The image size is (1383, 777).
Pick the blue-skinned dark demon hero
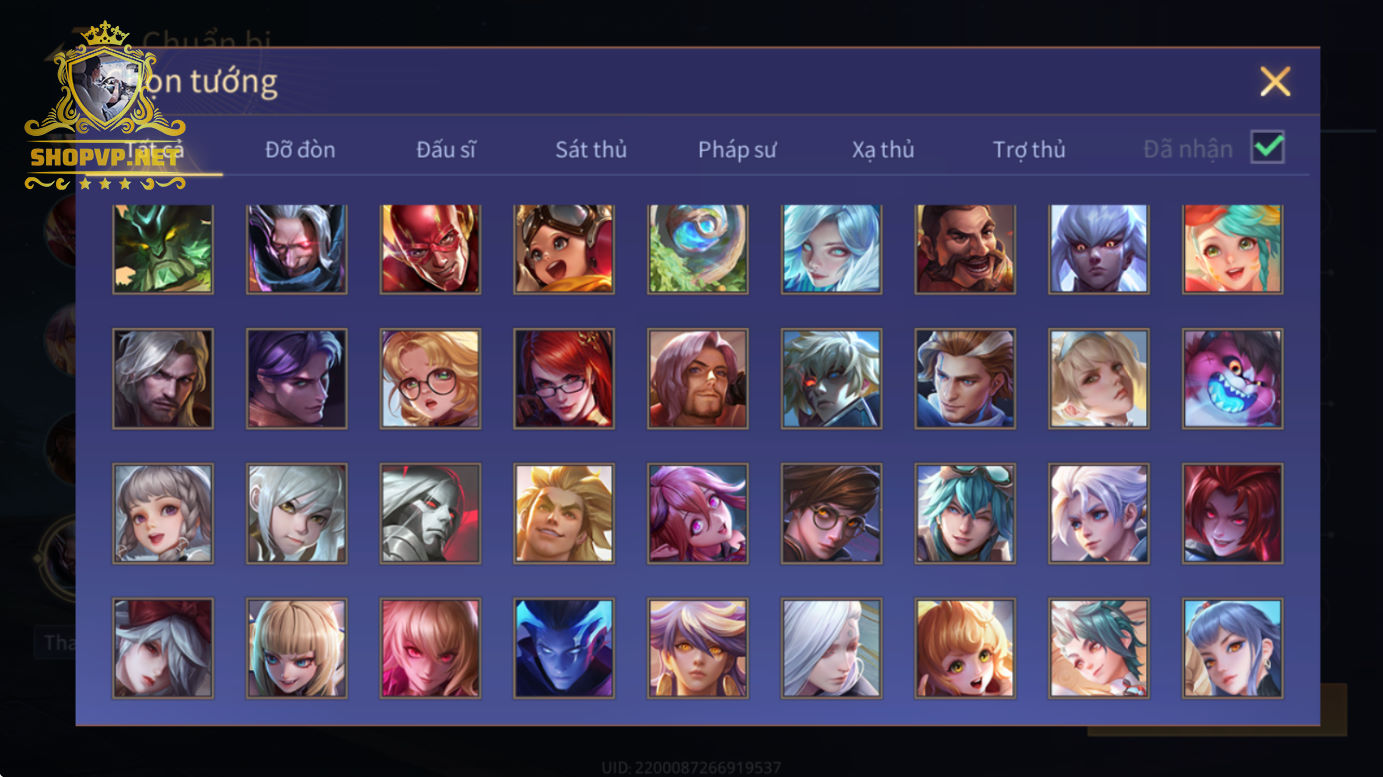(564, 648)
